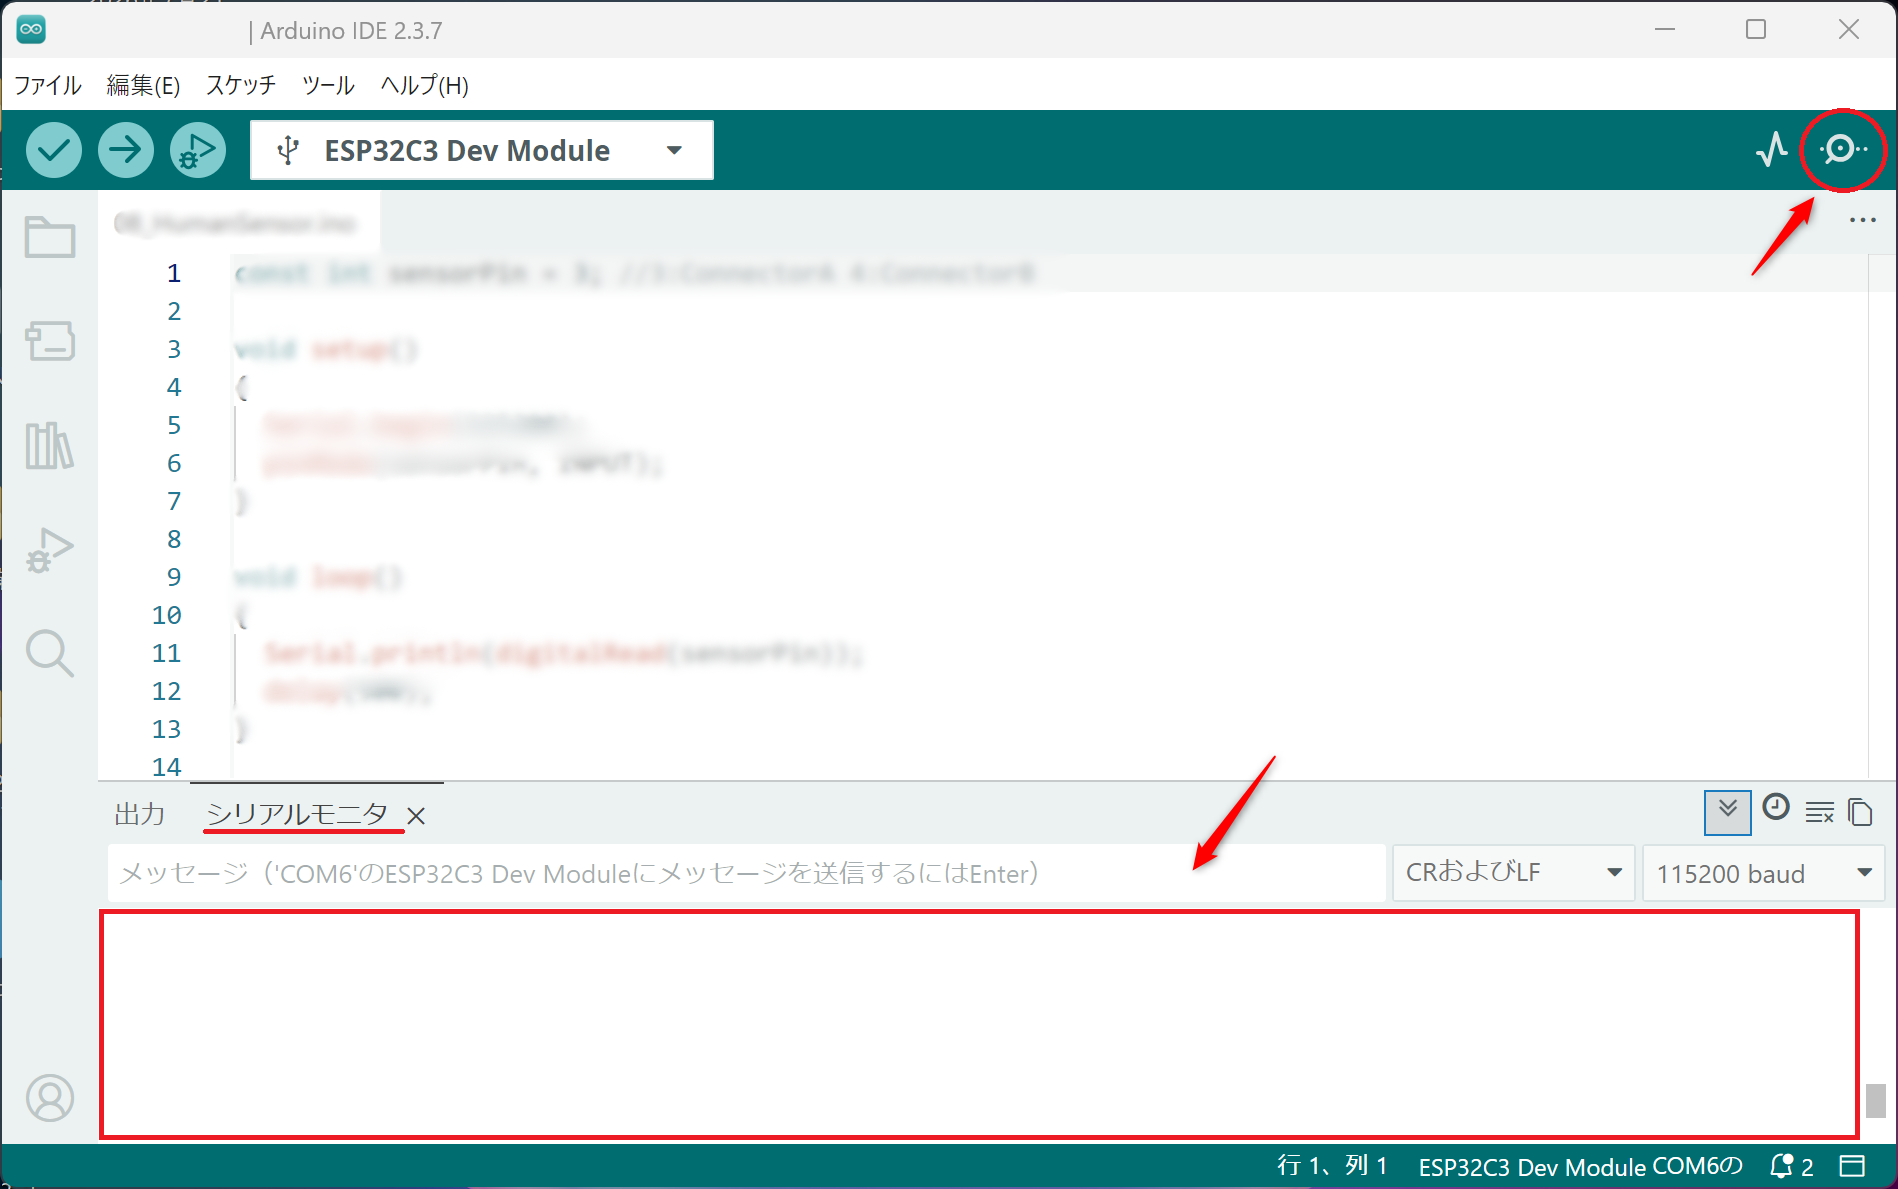The height and width of the screenshot is (1189, 1898).
Task: Clear serial monitor output with lines icon
Action: pos(1820,812)
